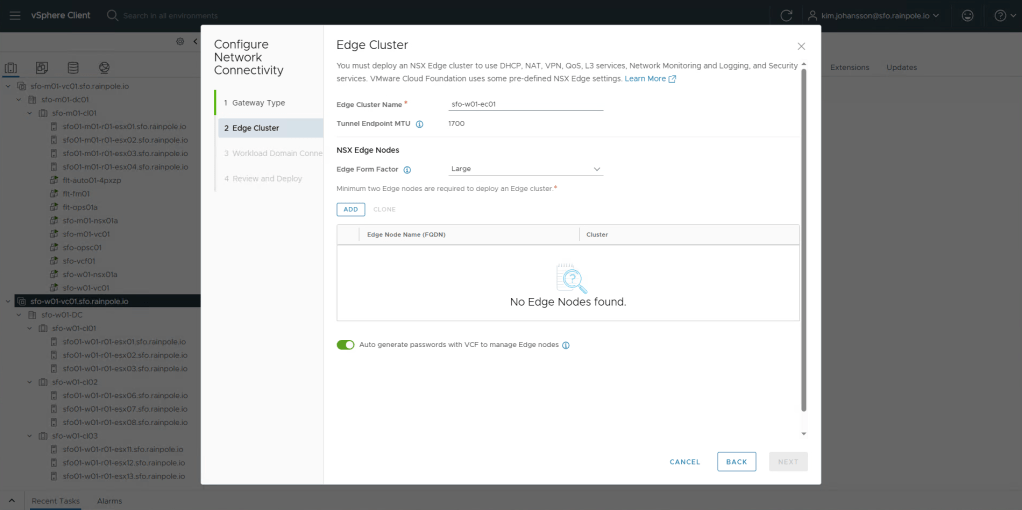This screenshot has width=1022, height=510.
Task: Click the ADD button for Edge nodes
Action: [351, 209]
